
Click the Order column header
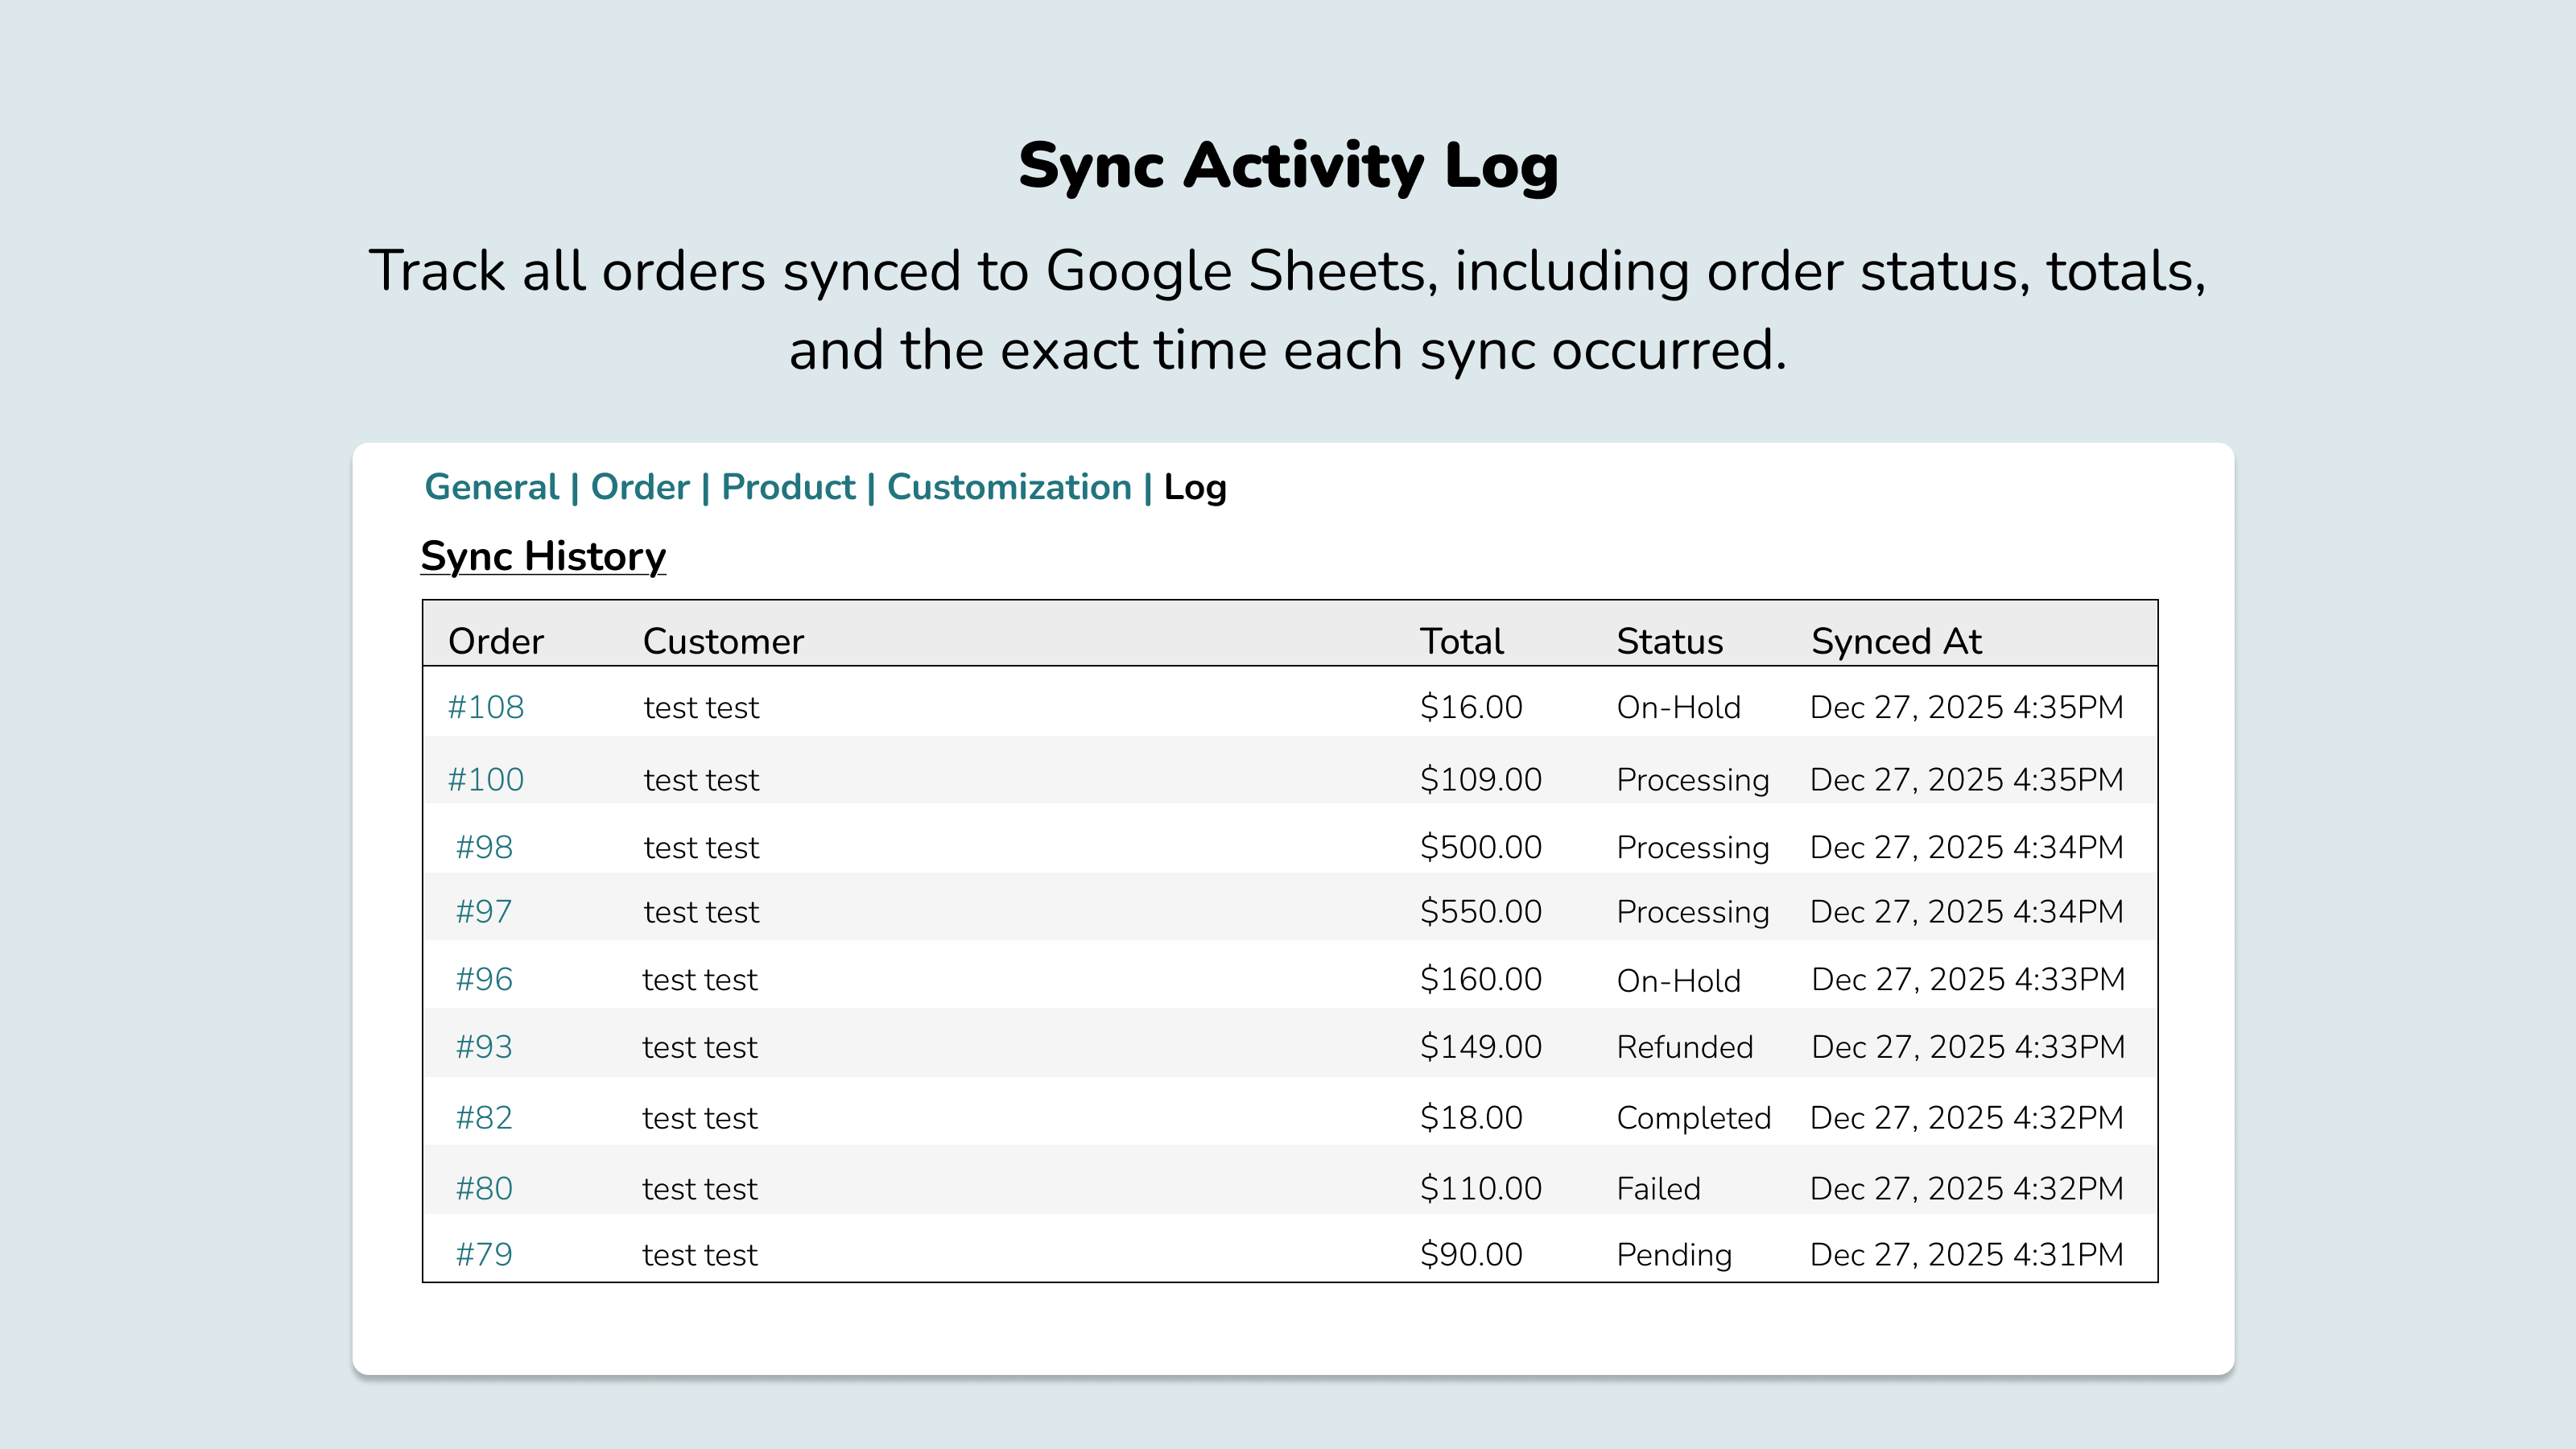coord(496,641)
